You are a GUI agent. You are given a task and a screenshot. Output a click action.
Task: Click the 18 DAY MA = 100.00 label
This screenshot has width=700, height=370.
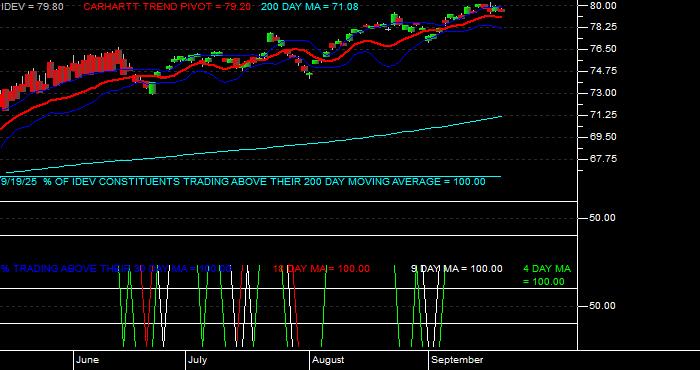click(x=321, y=269)
